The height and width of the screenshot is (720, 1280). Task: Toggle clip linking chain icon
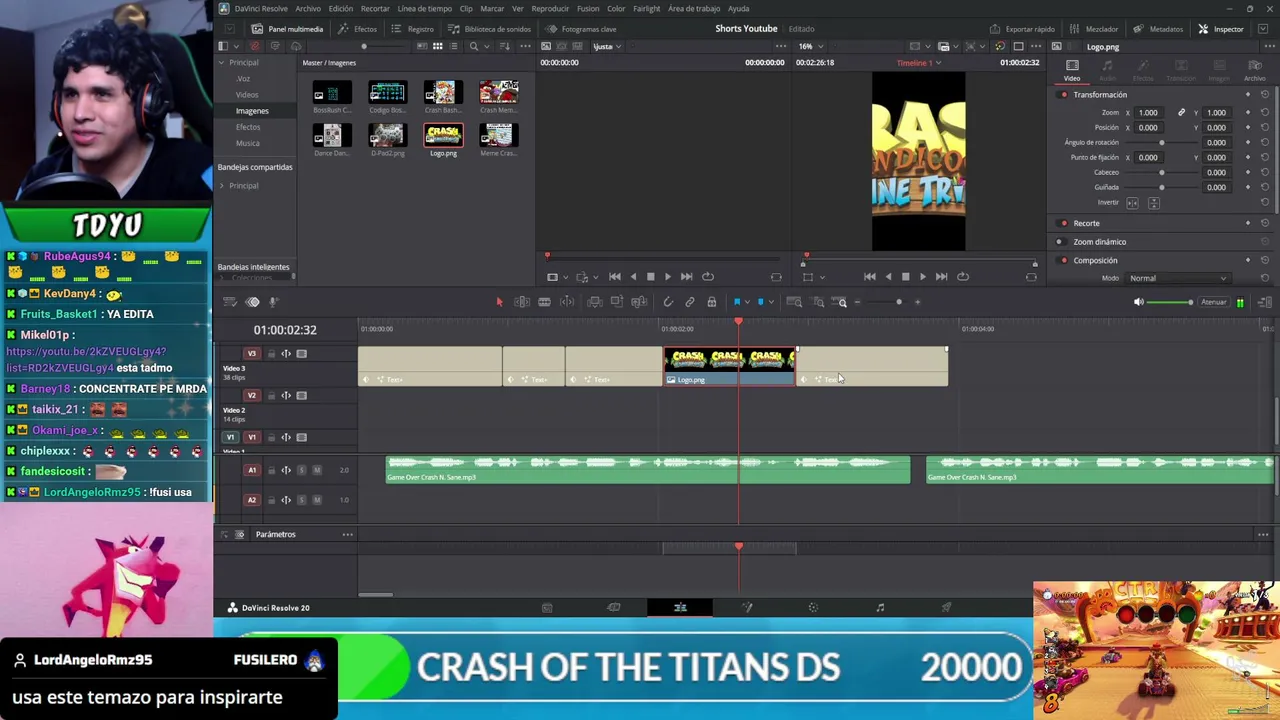690,302
